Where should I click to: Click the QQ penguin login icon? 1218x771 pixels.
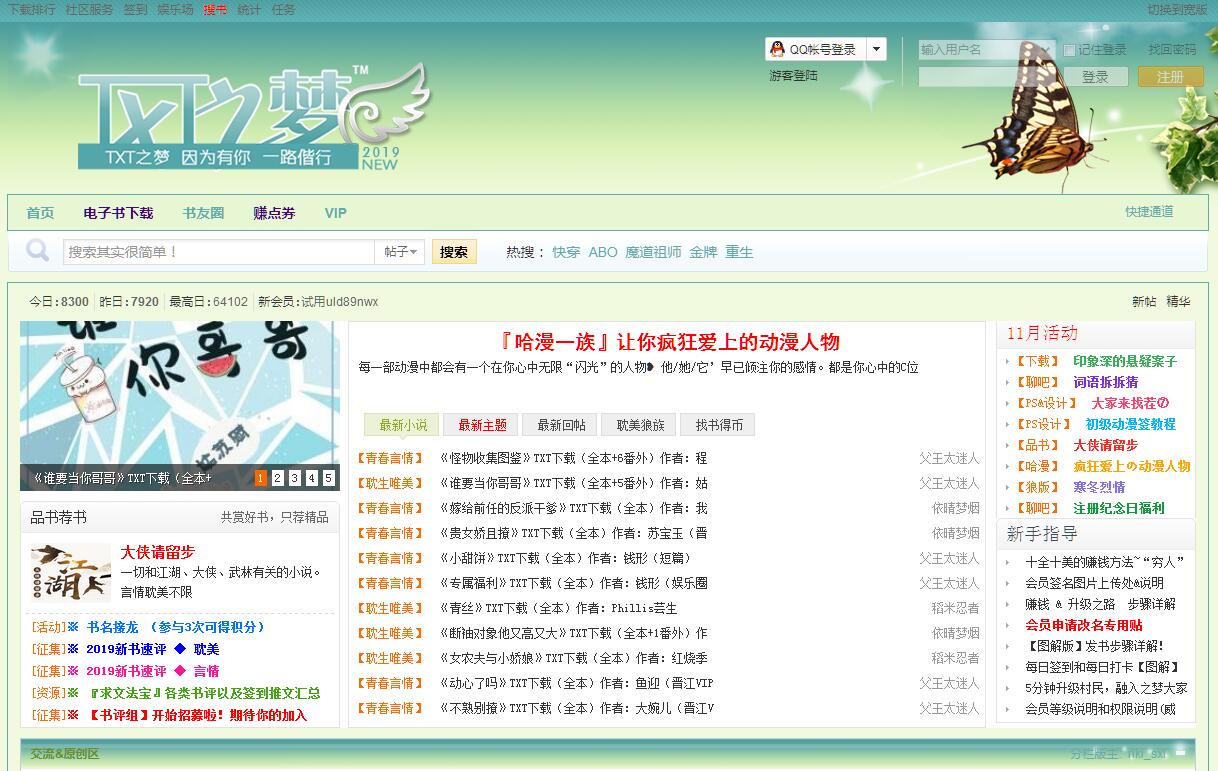coord(777,49)
